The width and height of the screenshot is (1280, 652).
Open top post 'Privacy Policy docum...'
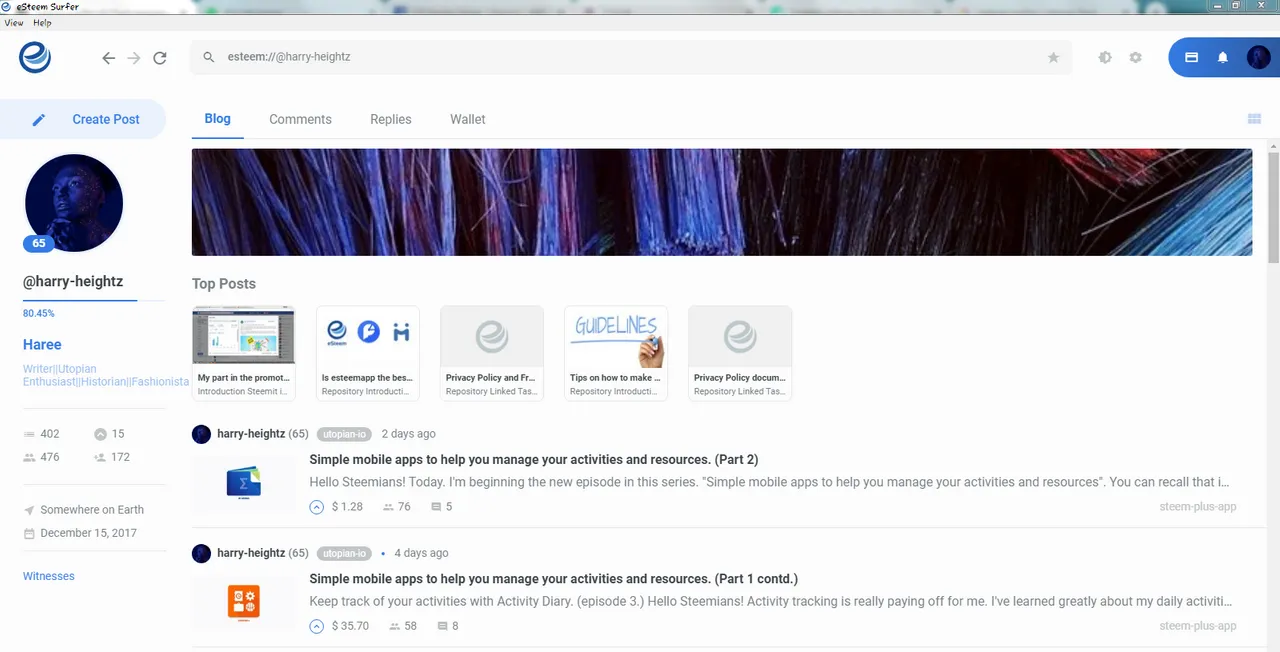(x=740, y=353)
